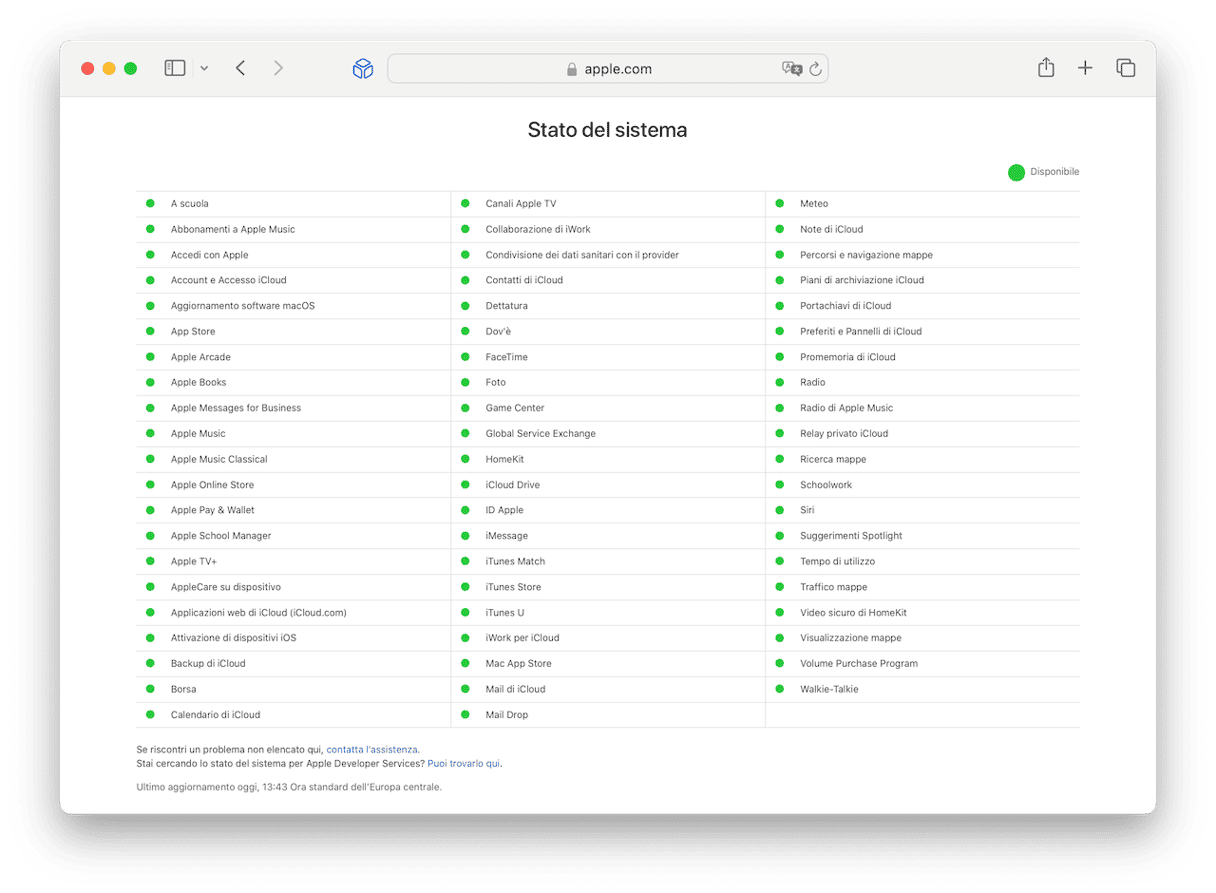
Task: Follow the 'contatta l'assistenza' link
Action: point(372,749)
